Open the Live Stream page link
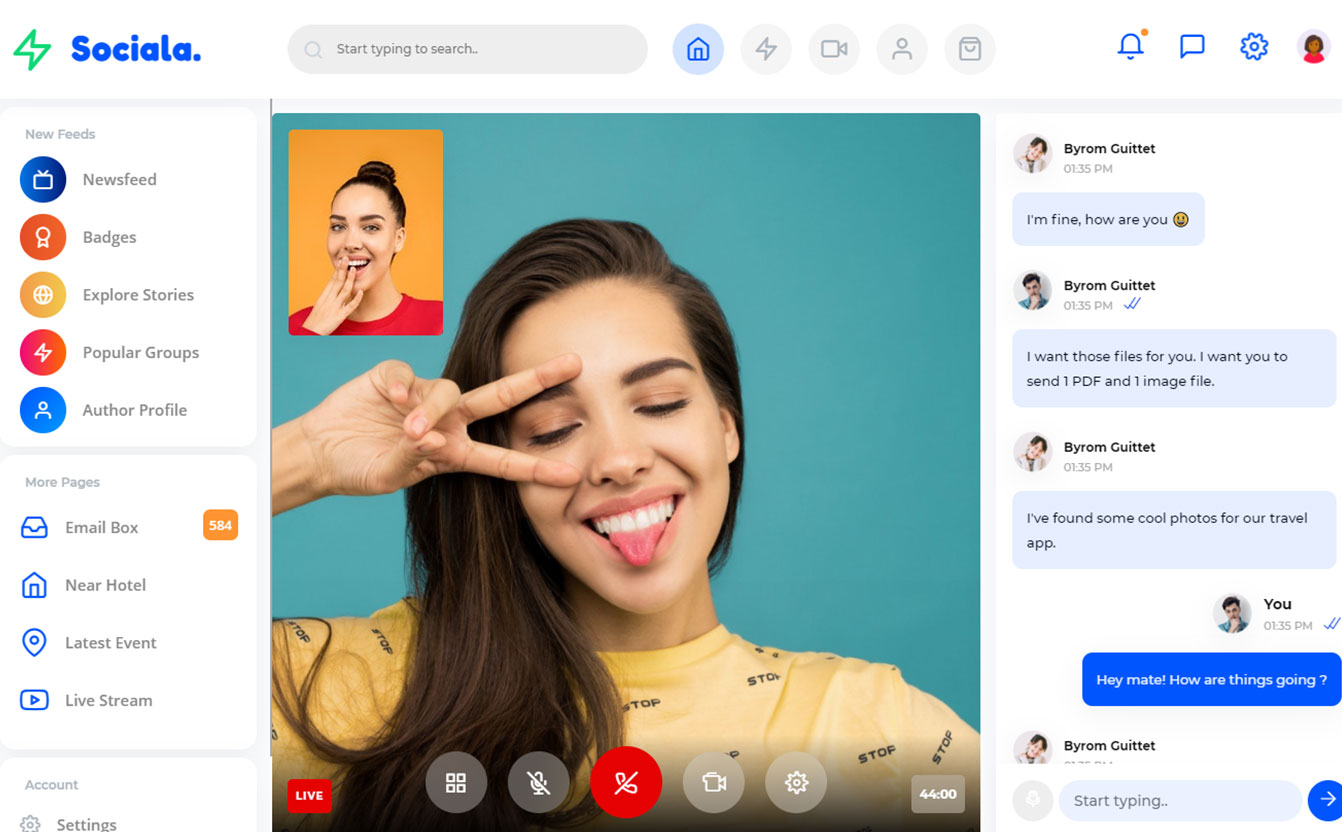 tap(108, 700)
